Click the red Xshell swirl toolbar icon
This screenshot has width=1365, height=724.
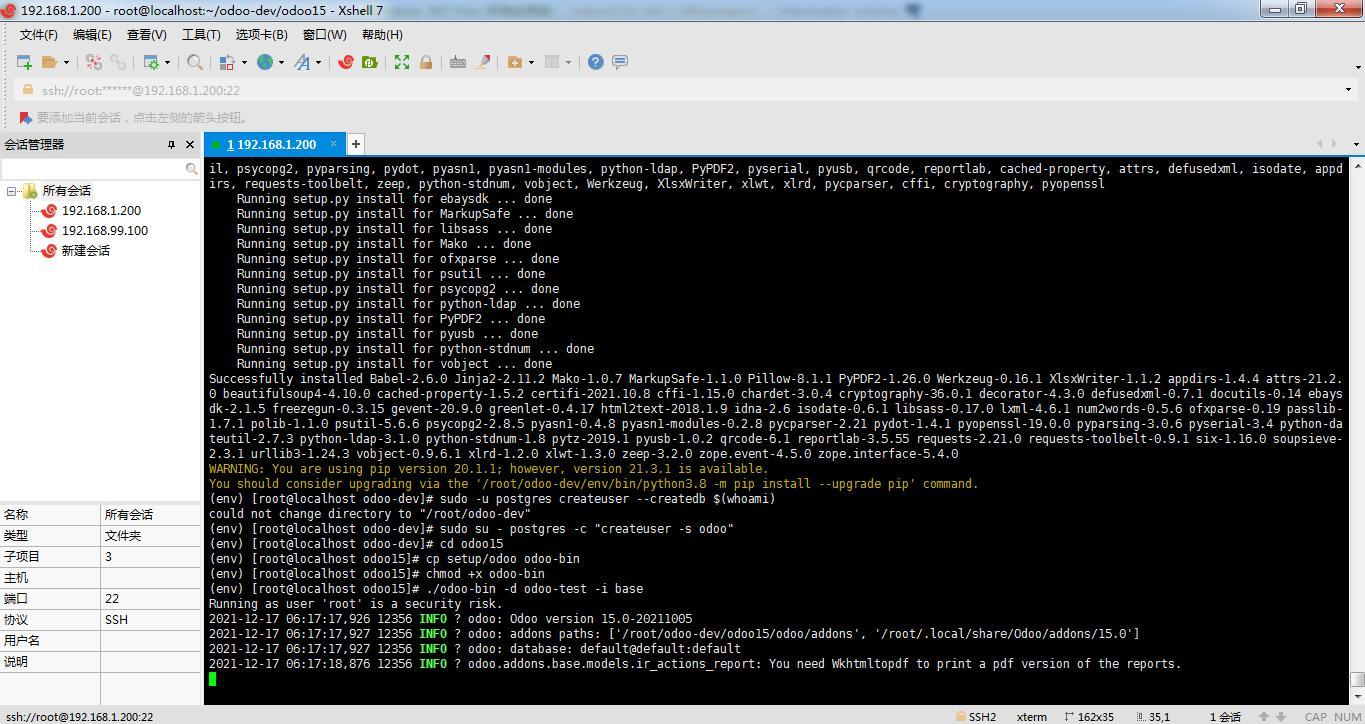coord(346,62)
